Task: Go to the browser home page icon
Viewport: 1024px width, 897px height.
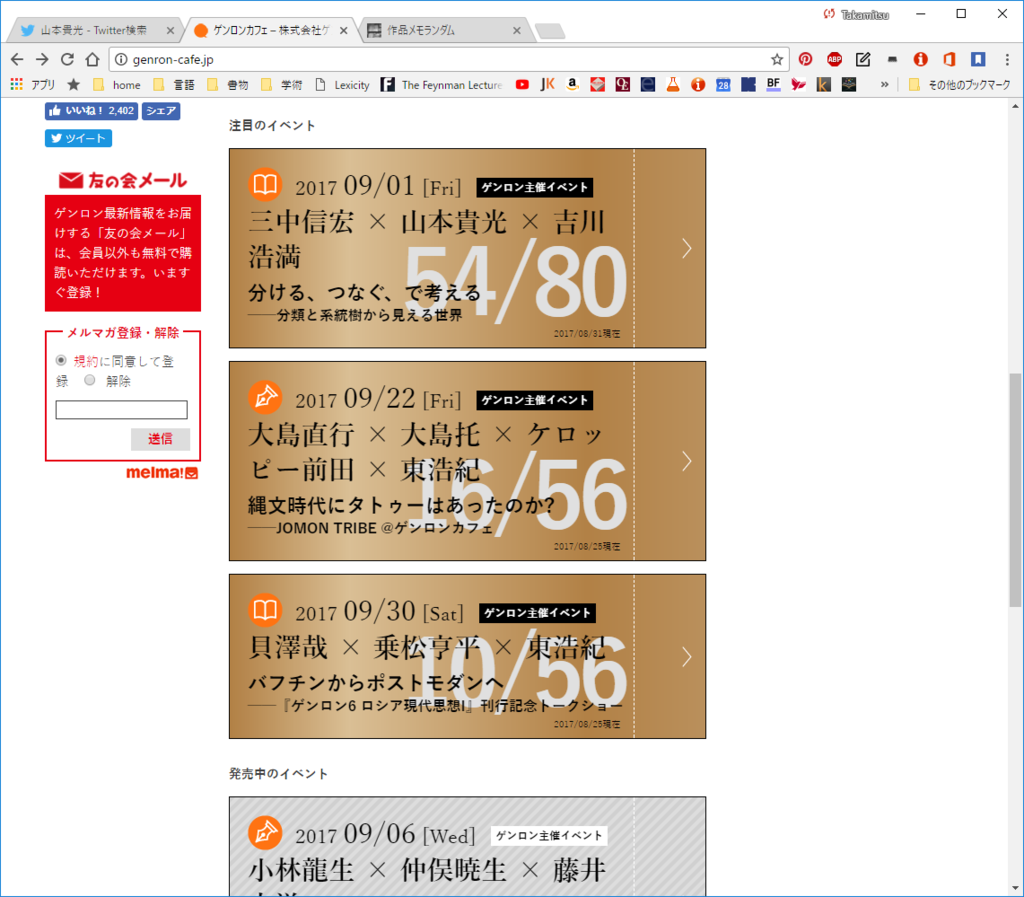Action: pos(92,59)
